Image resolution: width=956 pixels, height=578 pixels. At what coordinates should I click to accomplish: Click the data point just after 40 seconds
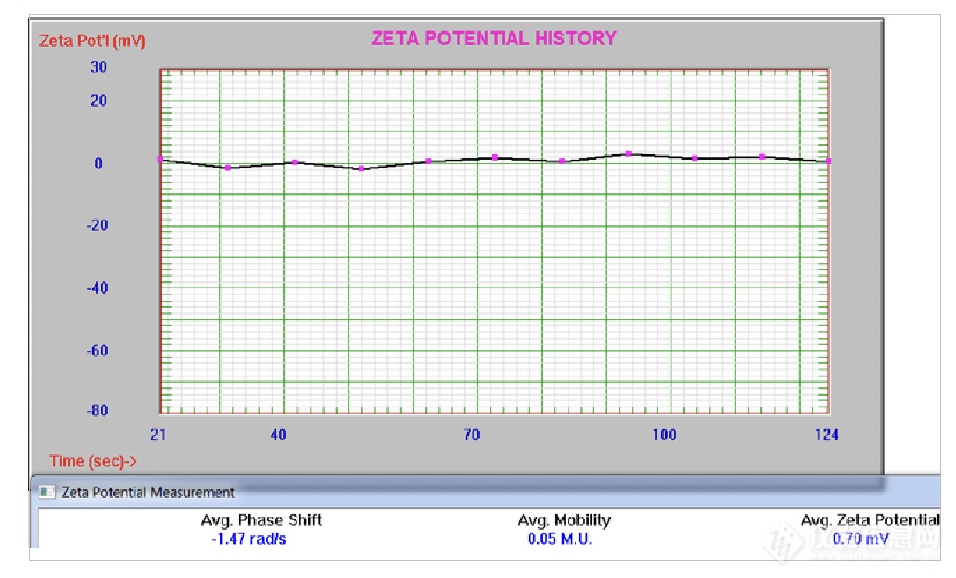click(294, 162)
